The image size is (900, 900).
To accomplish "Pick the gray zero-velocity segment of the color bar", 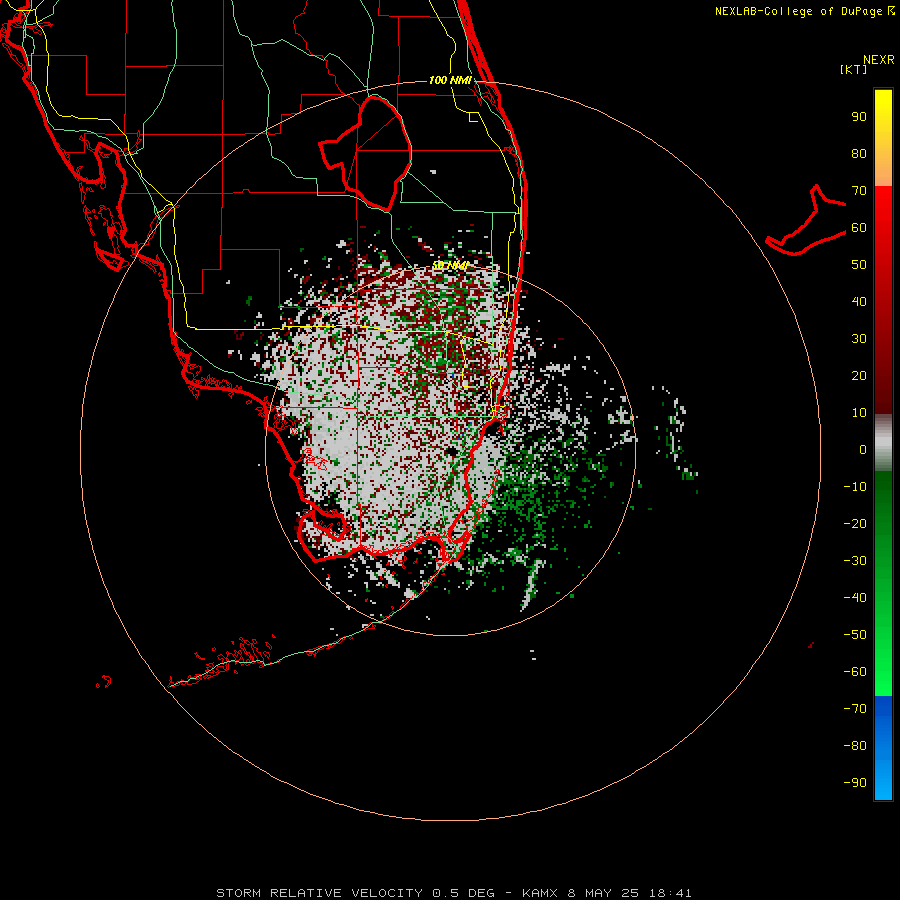I will pos(883,443).
